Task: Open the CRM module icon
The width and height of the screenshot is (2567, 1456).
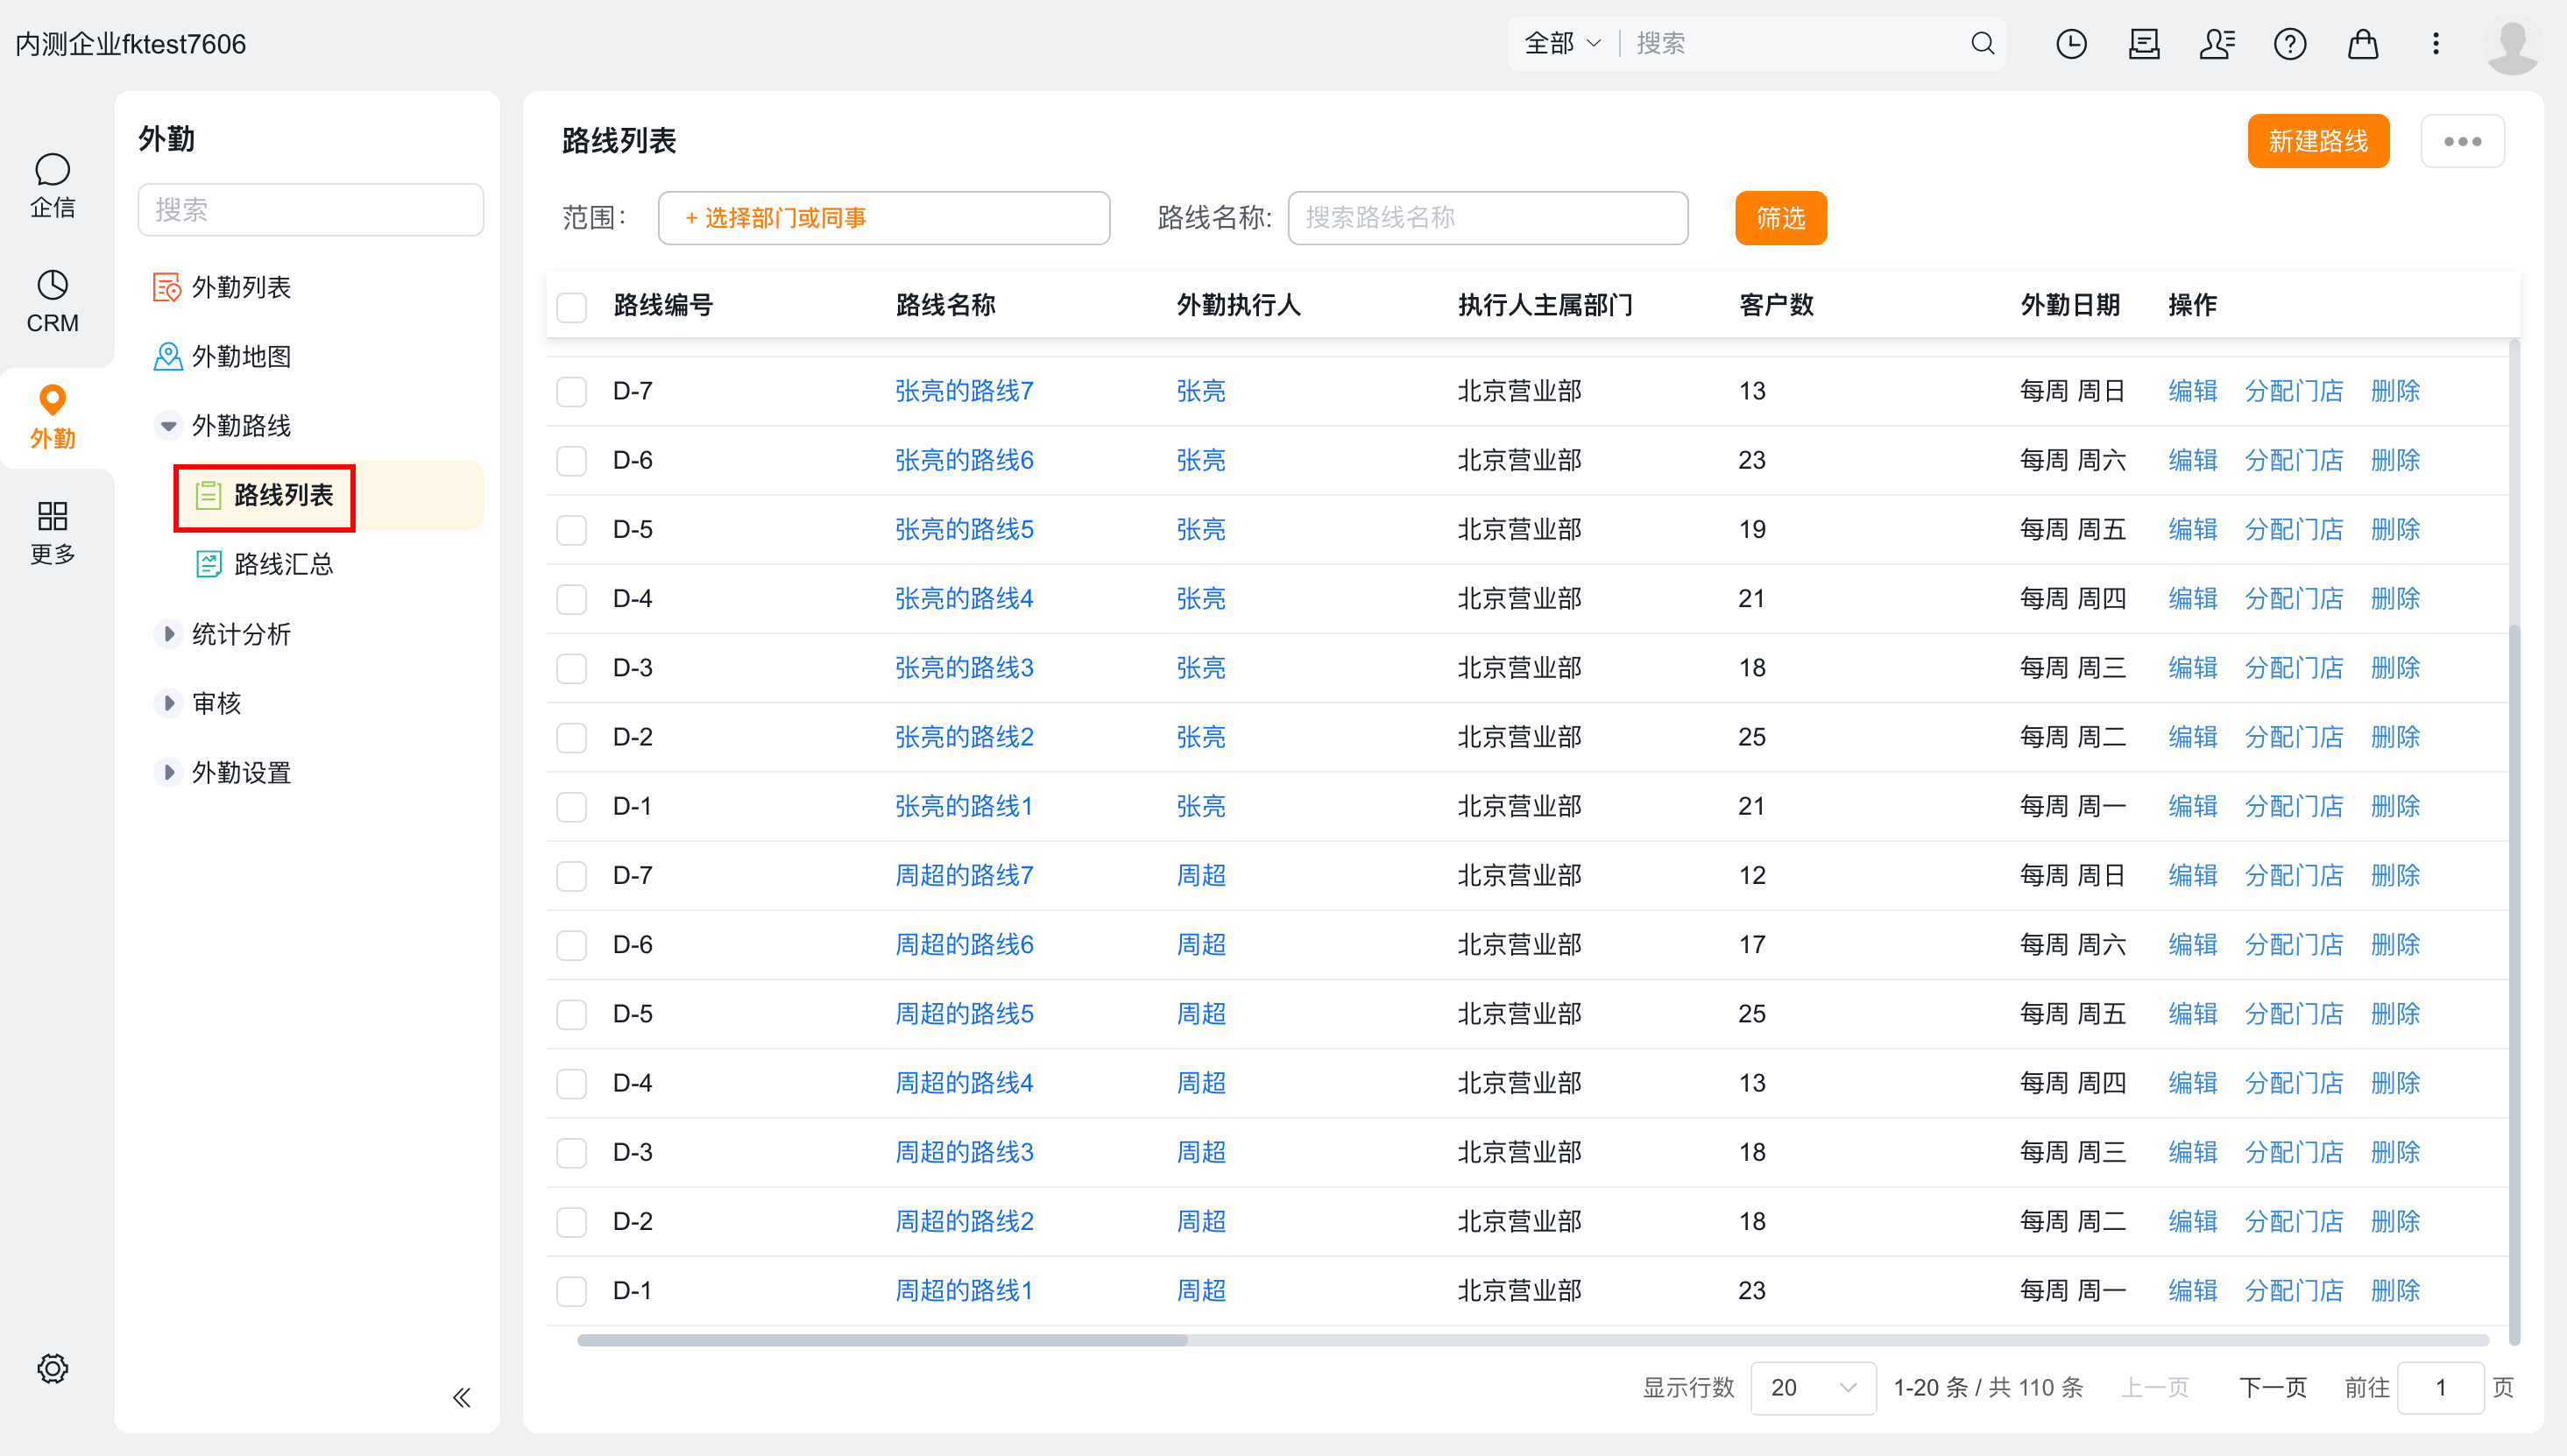Action: (52, 301)
